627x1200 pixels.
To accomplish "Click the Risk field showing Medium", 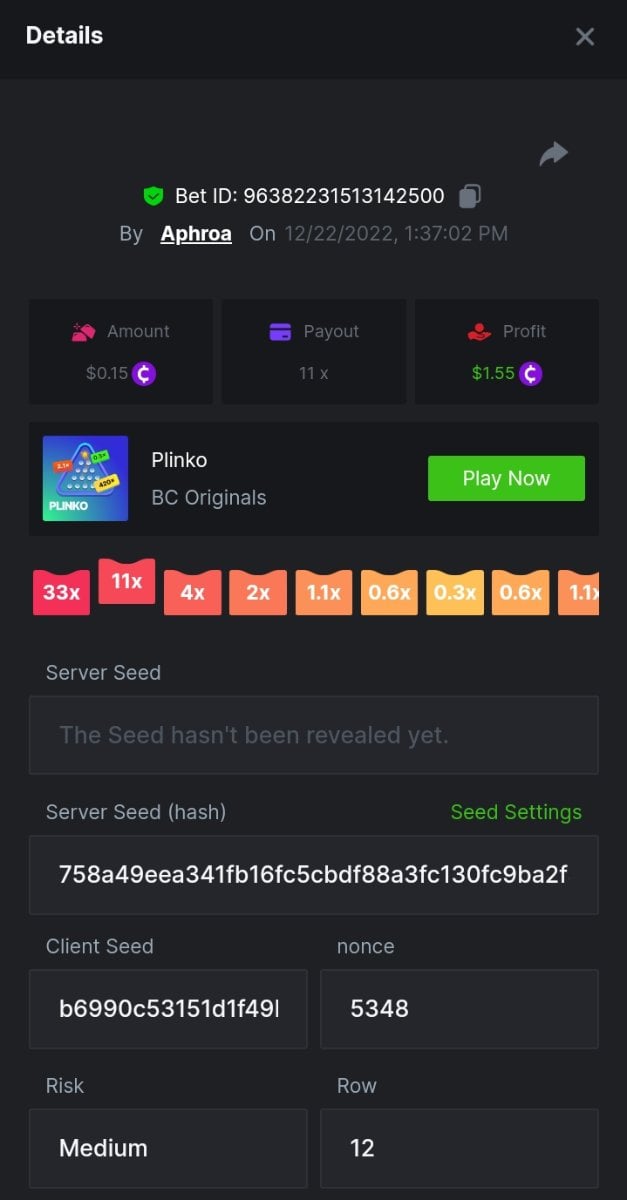I will point(168,1147).
